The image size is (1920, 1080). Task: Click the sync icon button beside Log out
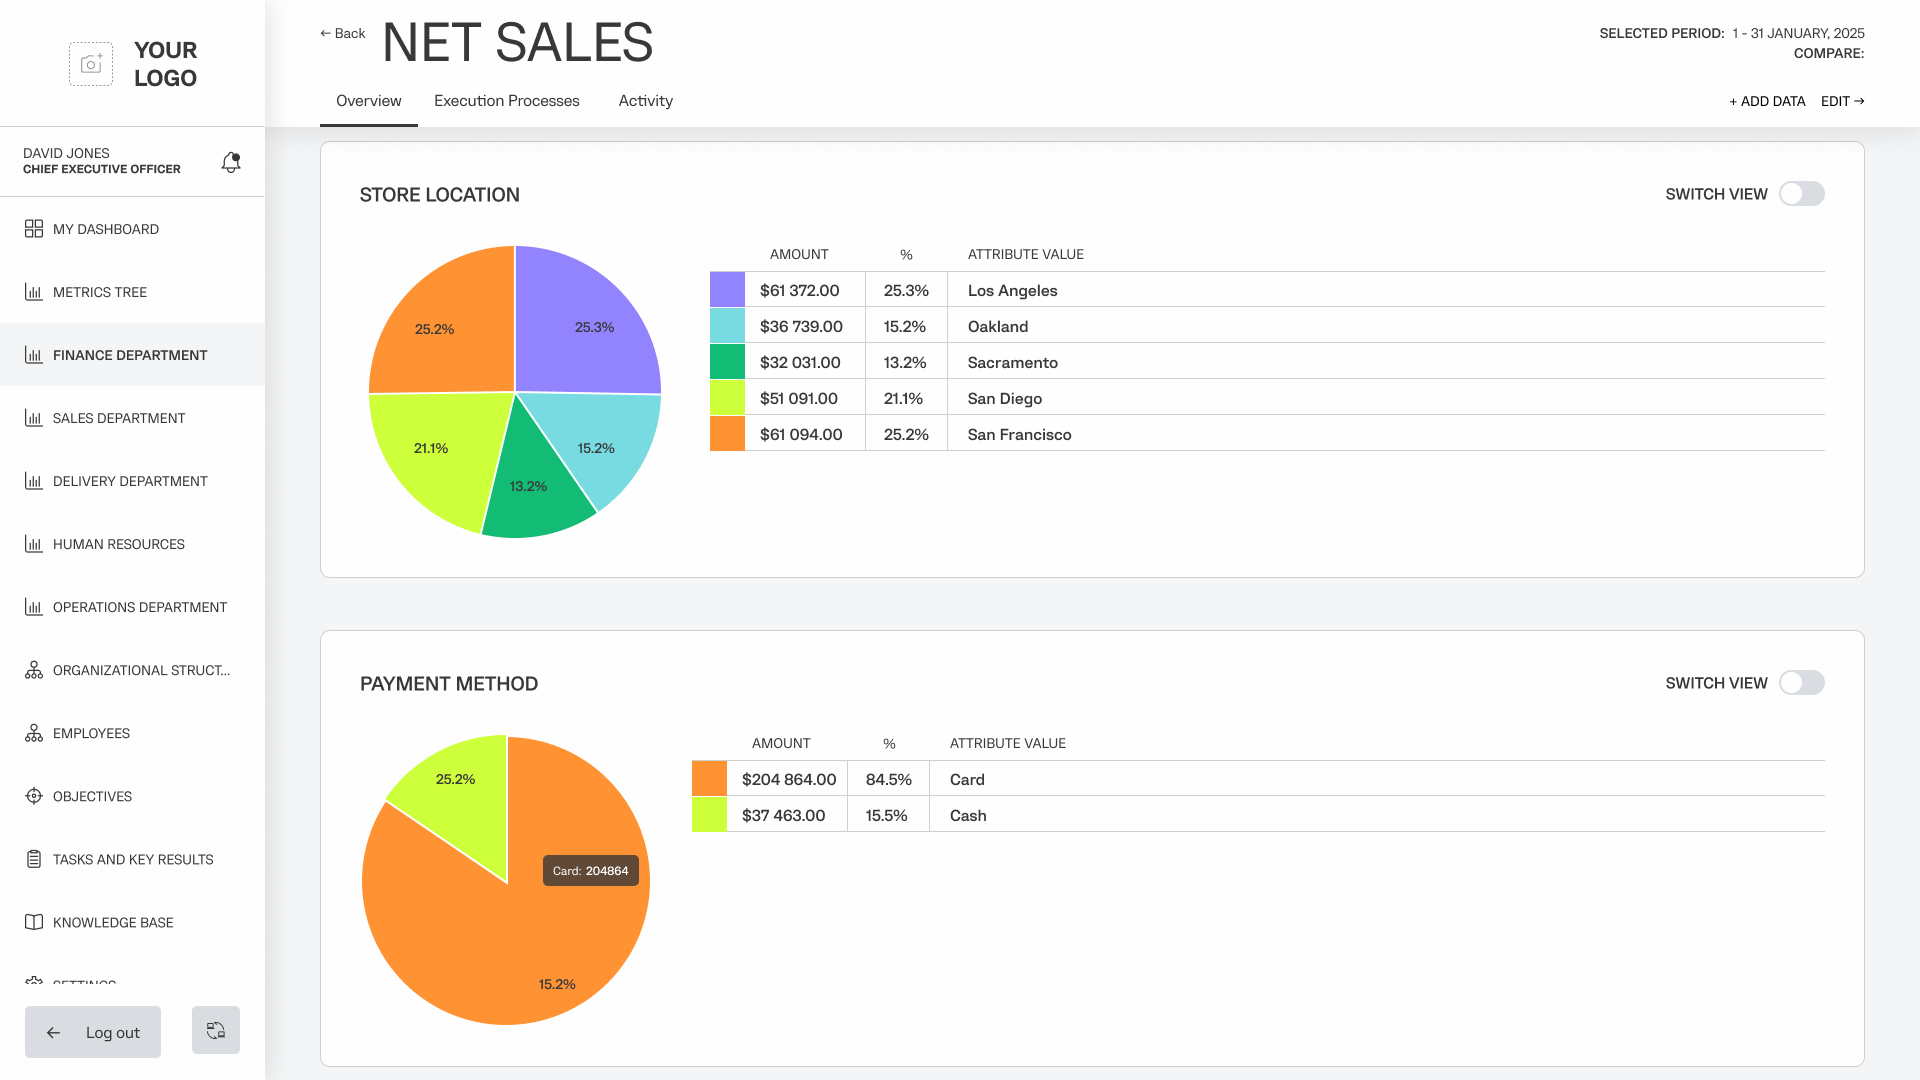click(x=216, y=1030)
